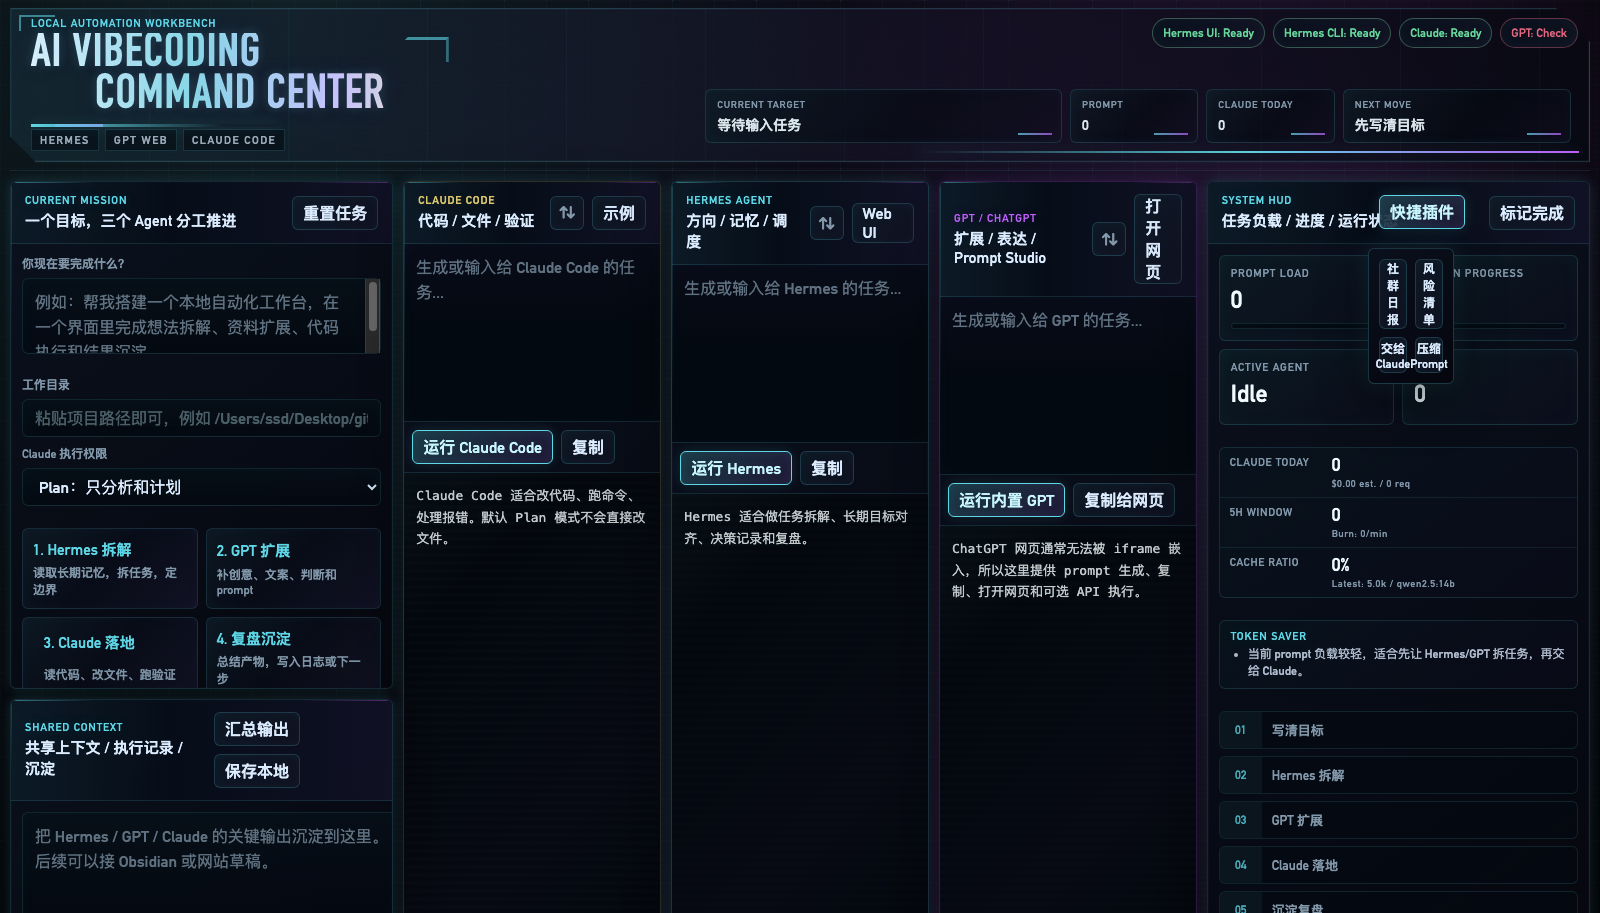This screenshot has height=913, width=1600.
Task: Click the CLAUDE TODAY header card
Action: pos(1270,116)
